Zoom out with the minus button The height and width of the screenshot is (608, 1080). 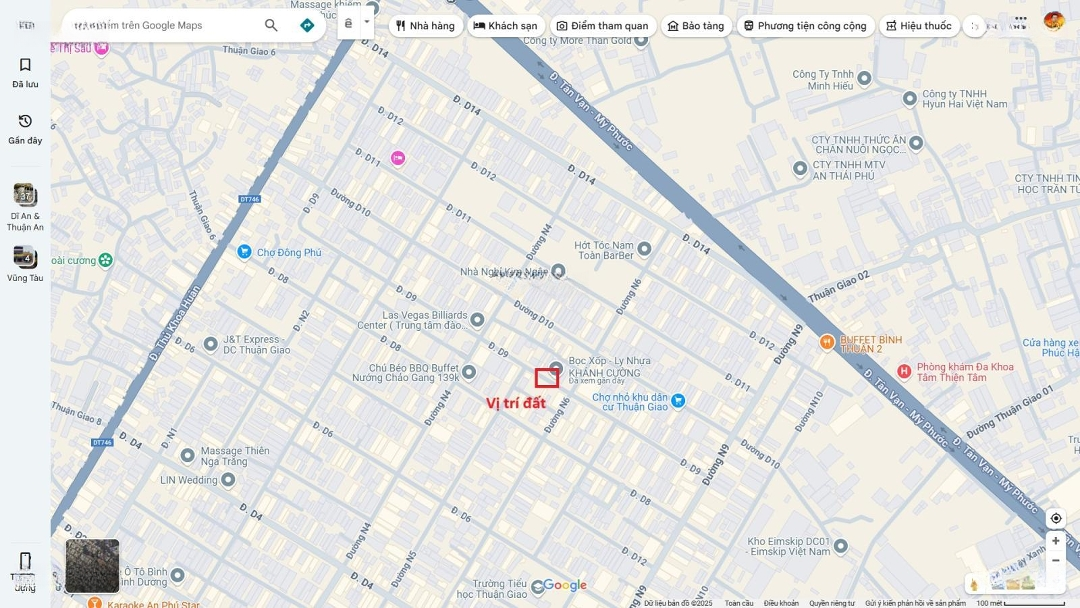1055,560
